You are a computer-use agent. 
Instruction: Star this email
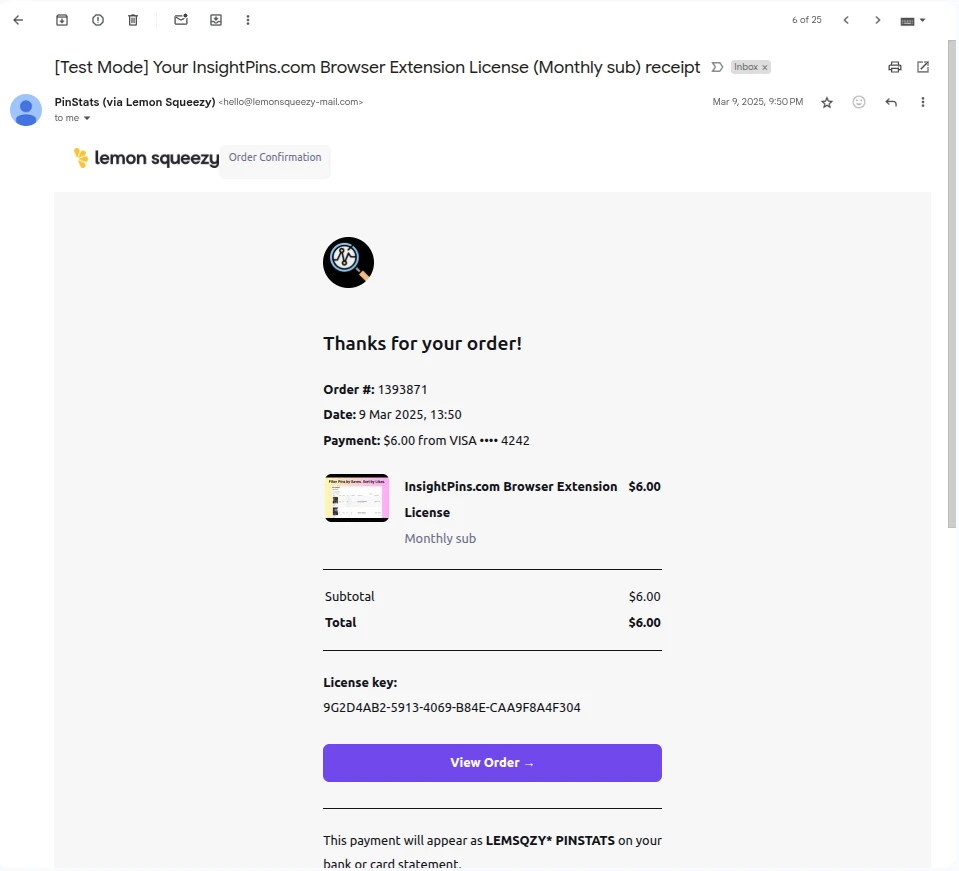pyautogui.click(x=827, y=102)
